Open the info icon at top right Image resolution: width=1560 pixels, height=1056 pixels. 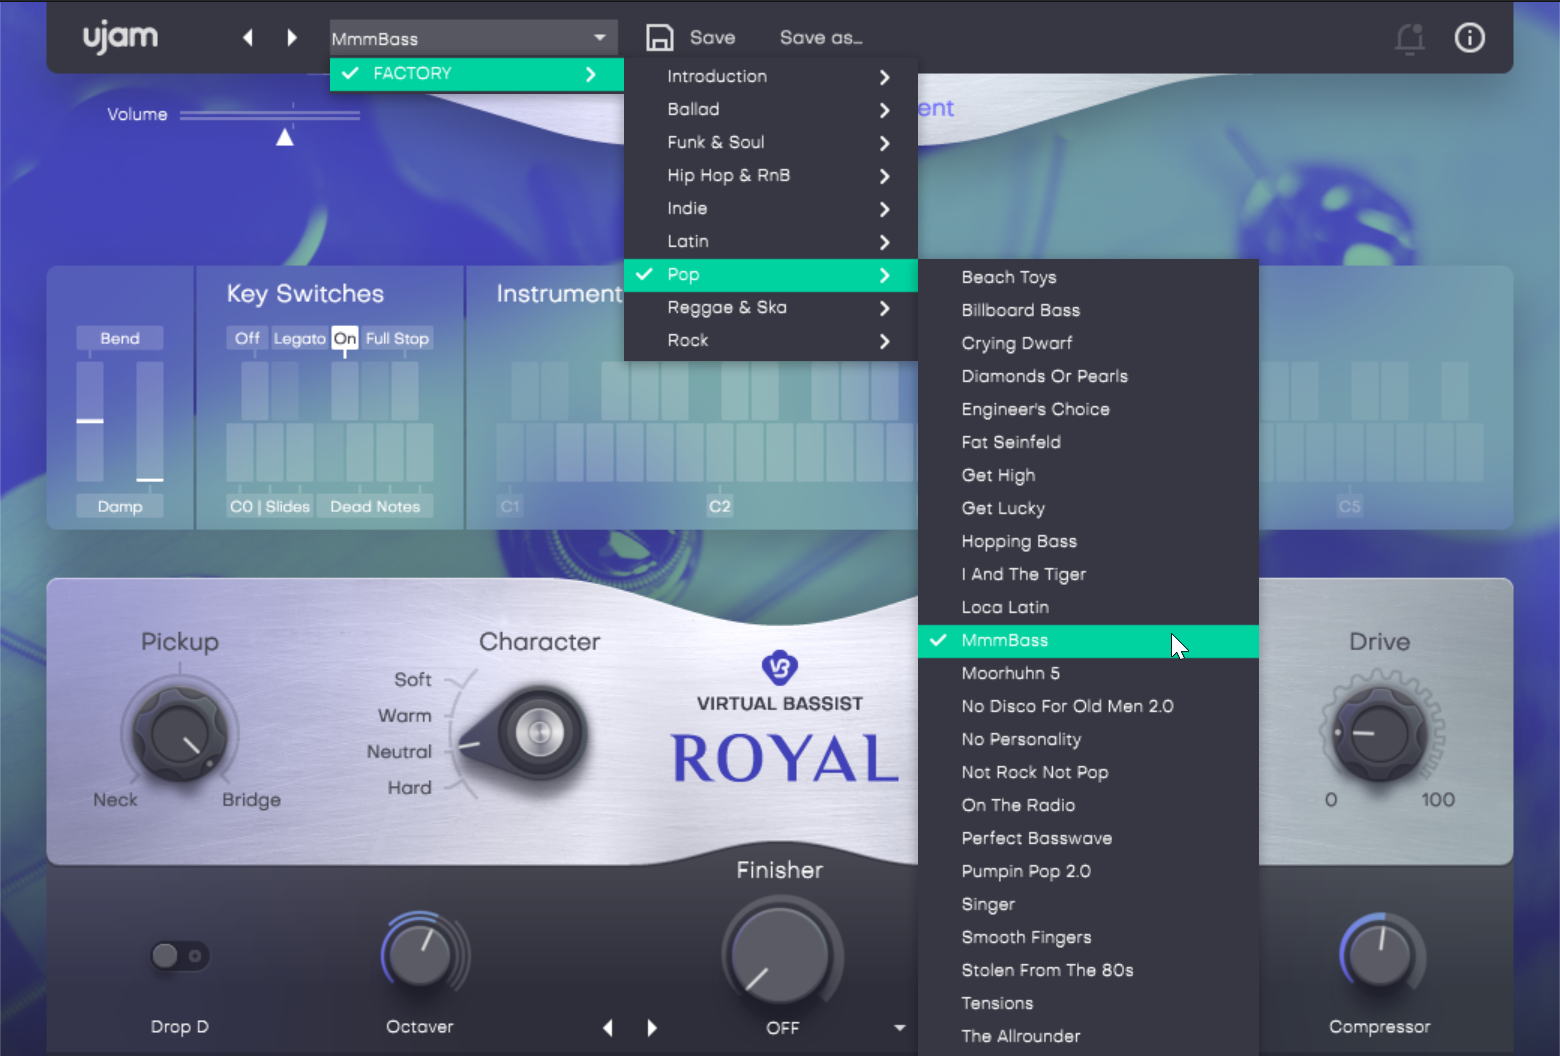1469,38
